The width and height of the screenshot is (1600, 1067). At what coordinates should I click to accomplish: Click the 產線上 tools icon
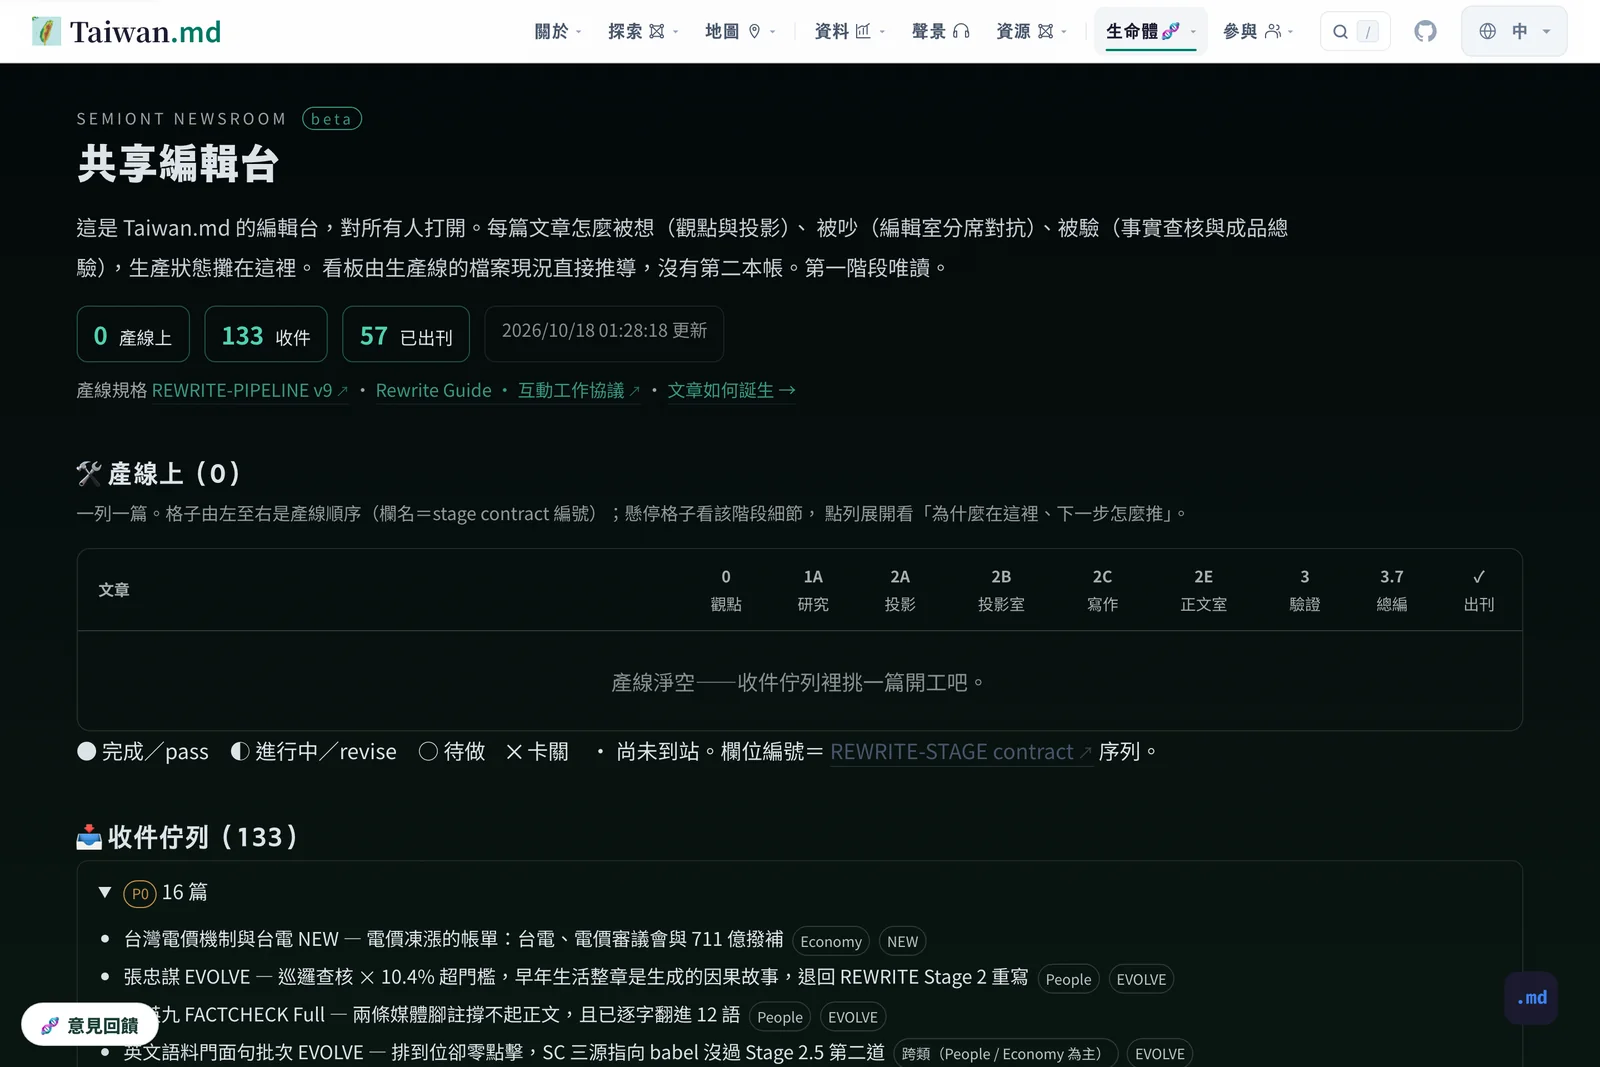89,474
